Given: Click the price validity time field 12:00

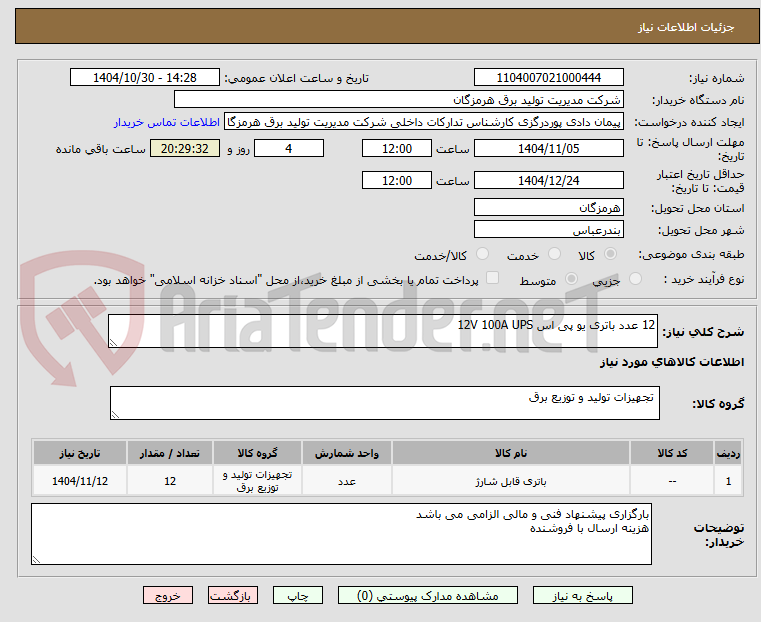Looking at the screenshot, I should [397, 180].
